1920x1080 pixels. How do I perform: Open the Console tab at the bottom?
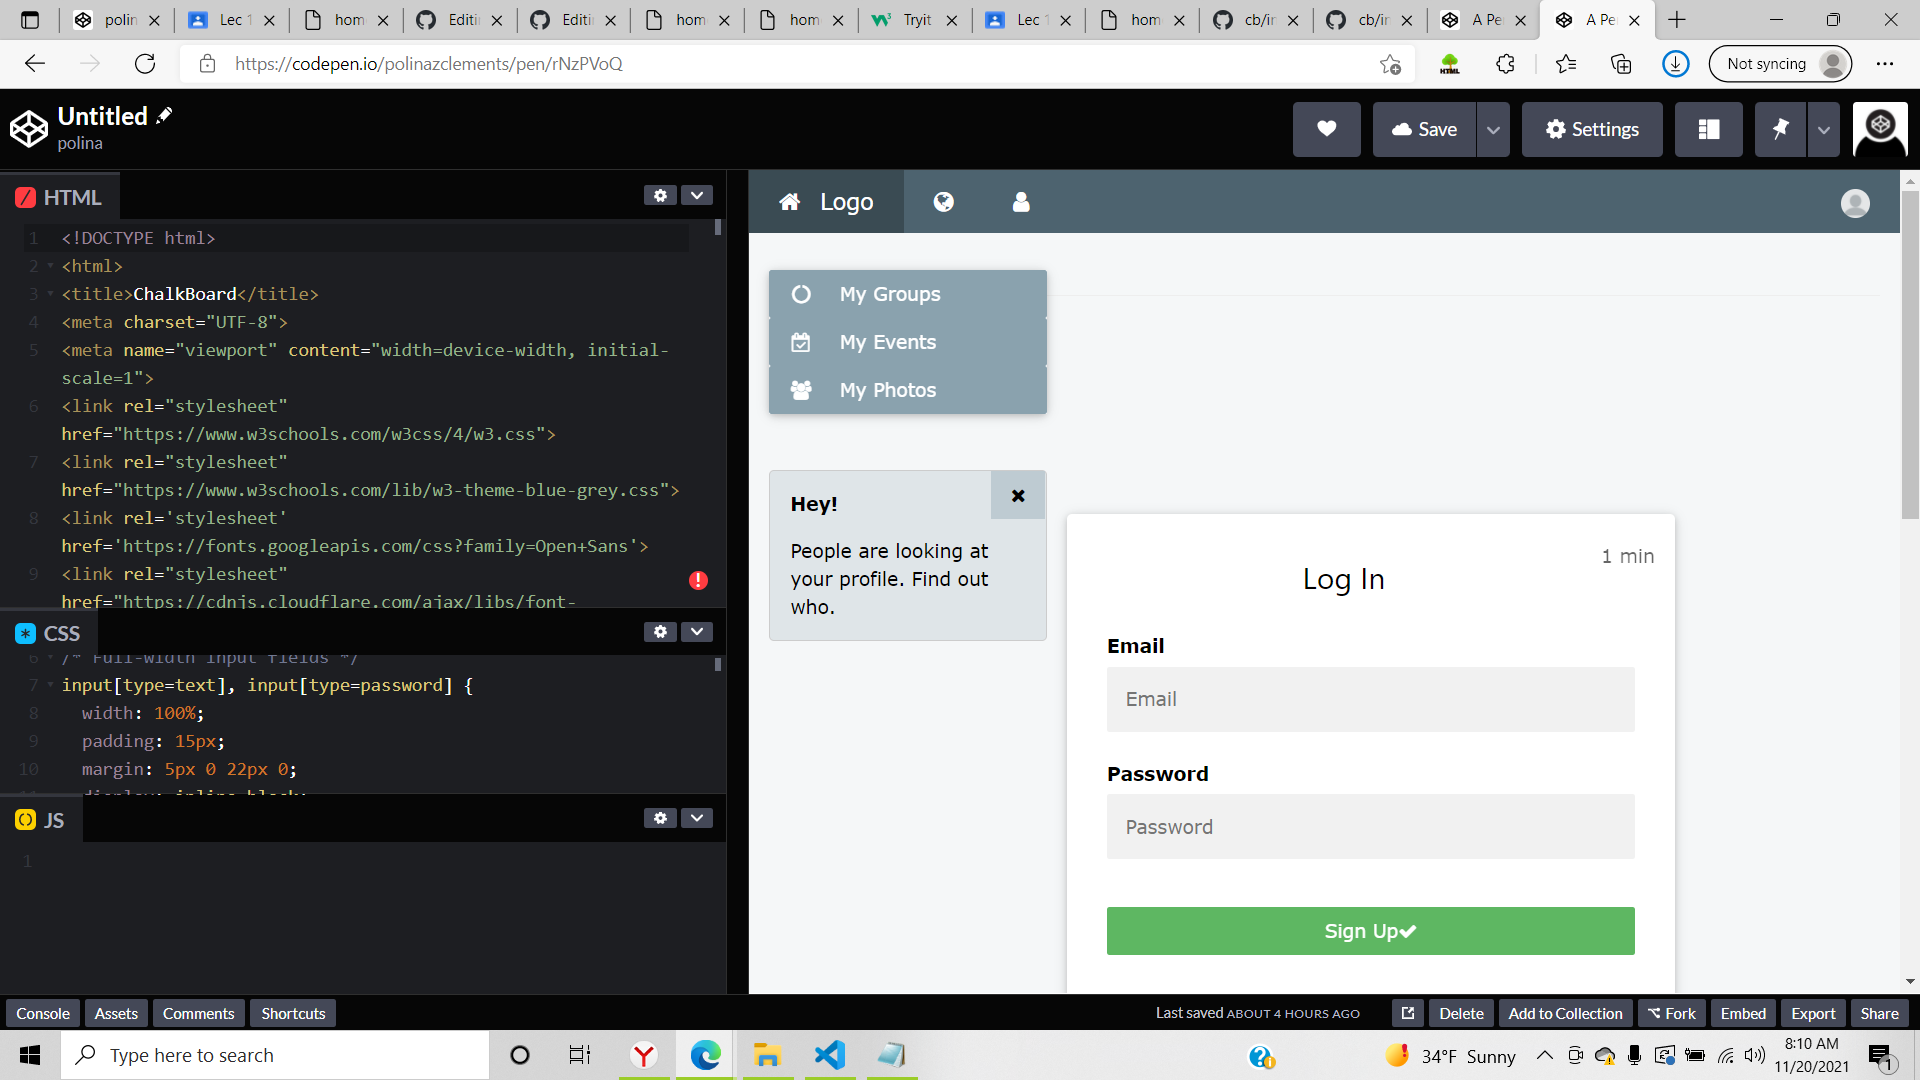[42, 1013]
